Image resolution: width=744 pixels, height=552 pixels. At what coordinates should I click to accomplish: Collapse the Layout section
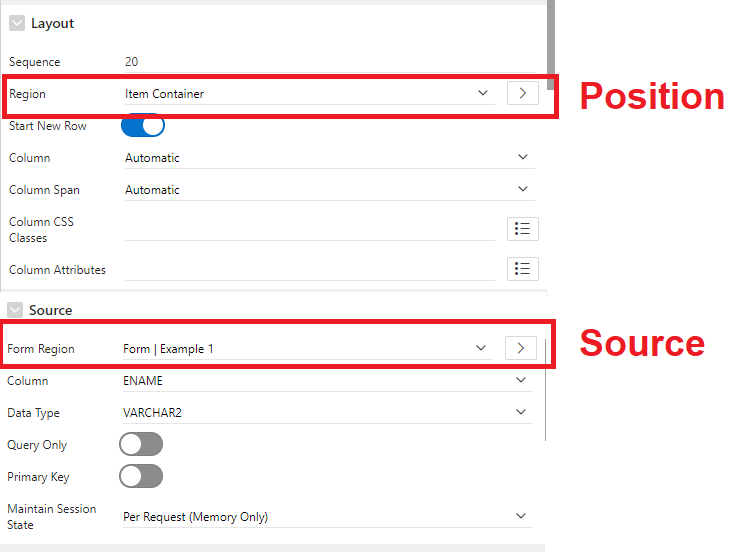click(x=17, y=23)
